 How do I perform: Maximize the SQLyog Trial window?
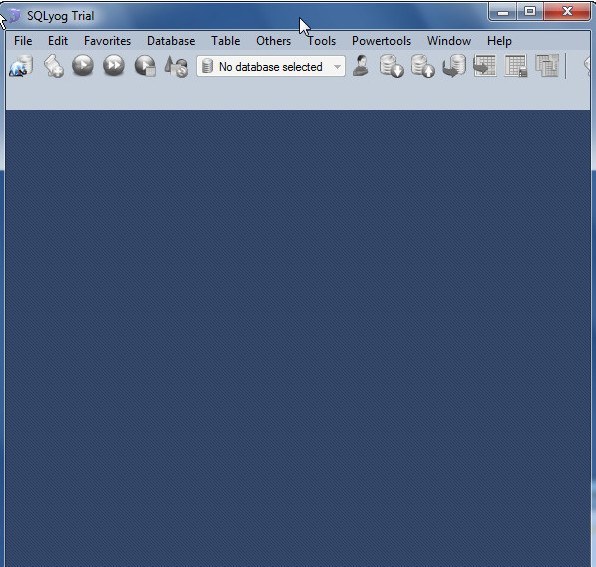tap(530, 11)
